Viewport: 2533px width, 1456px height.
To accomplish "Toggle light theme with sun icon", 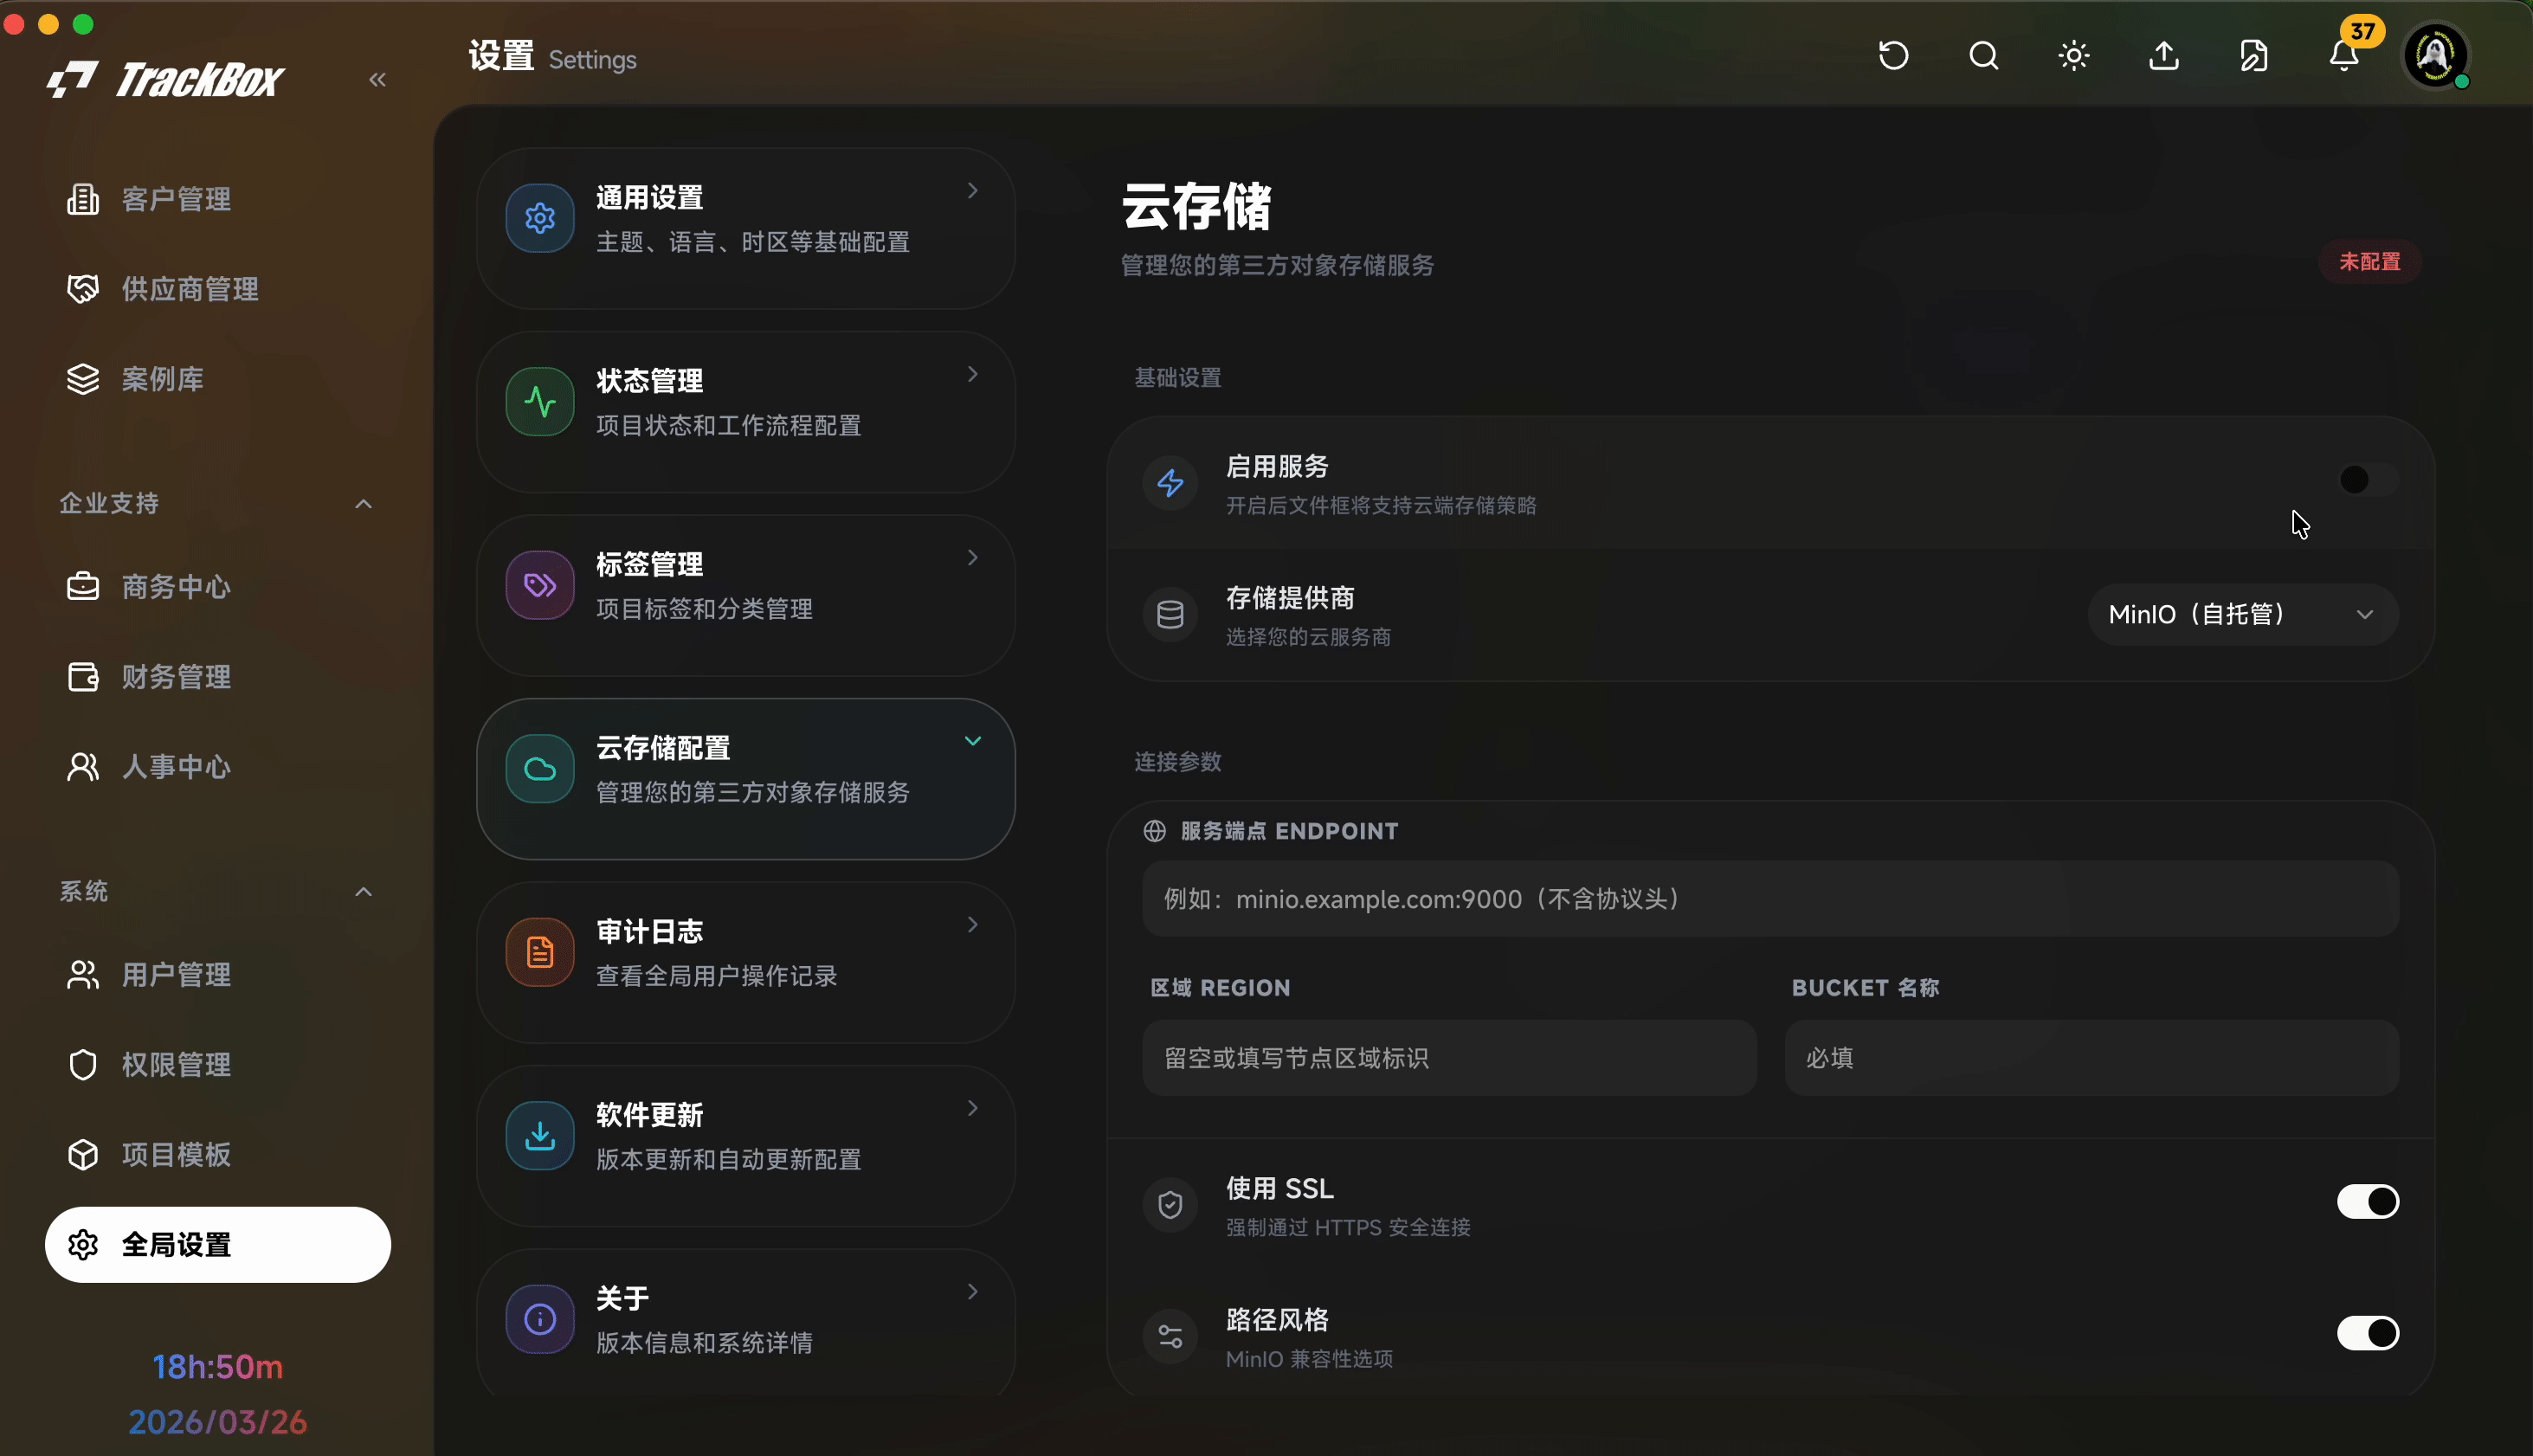I will pos(2074,55).
